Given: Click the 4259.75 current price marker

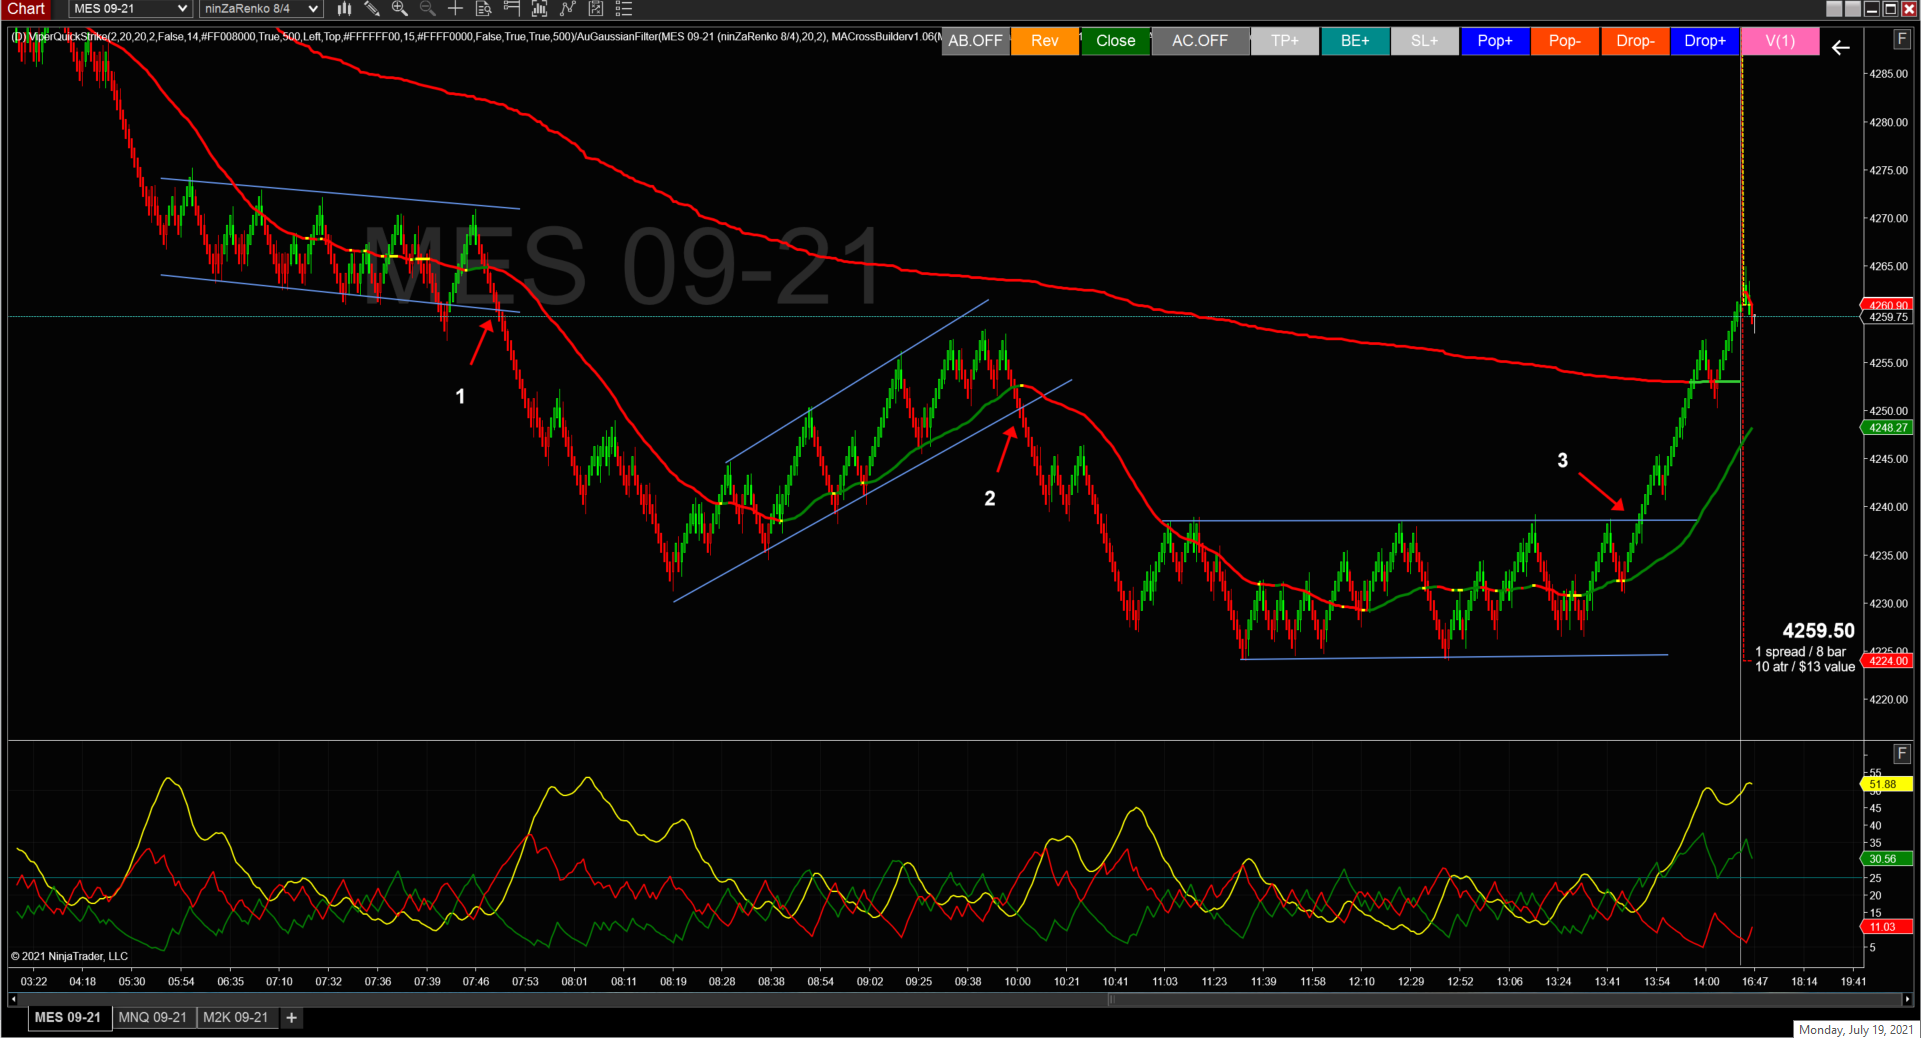Looking at the screenshot, I should click(1887, 318).
